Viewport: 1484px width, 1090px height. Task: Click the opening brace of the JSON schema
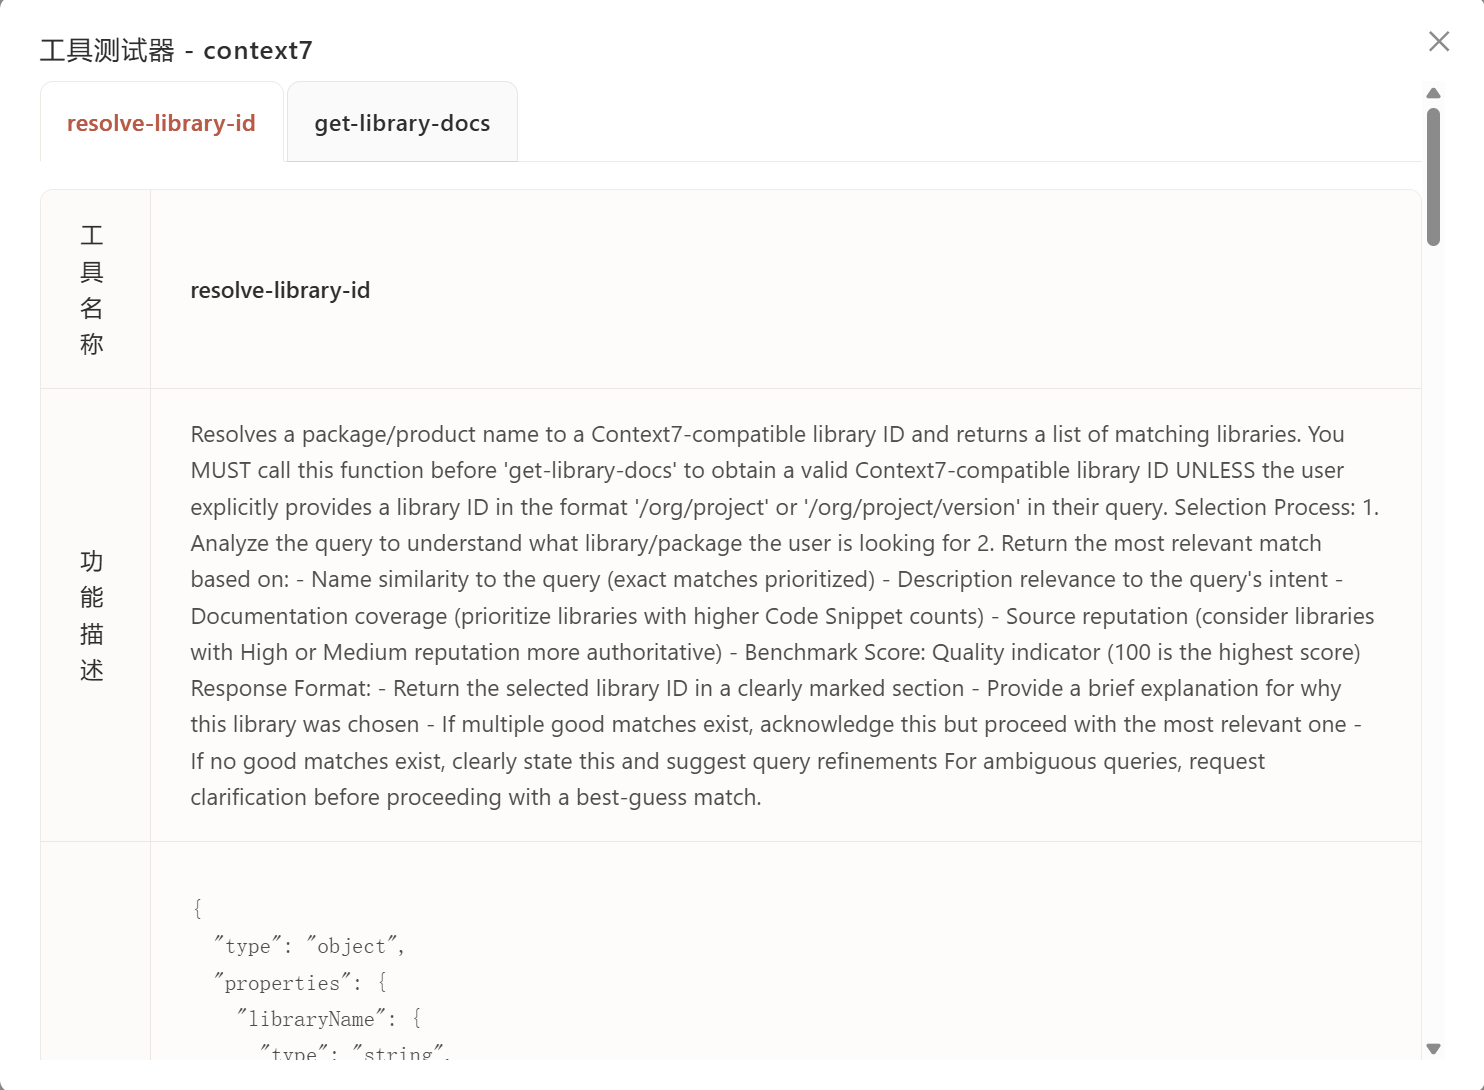point(197,908)
